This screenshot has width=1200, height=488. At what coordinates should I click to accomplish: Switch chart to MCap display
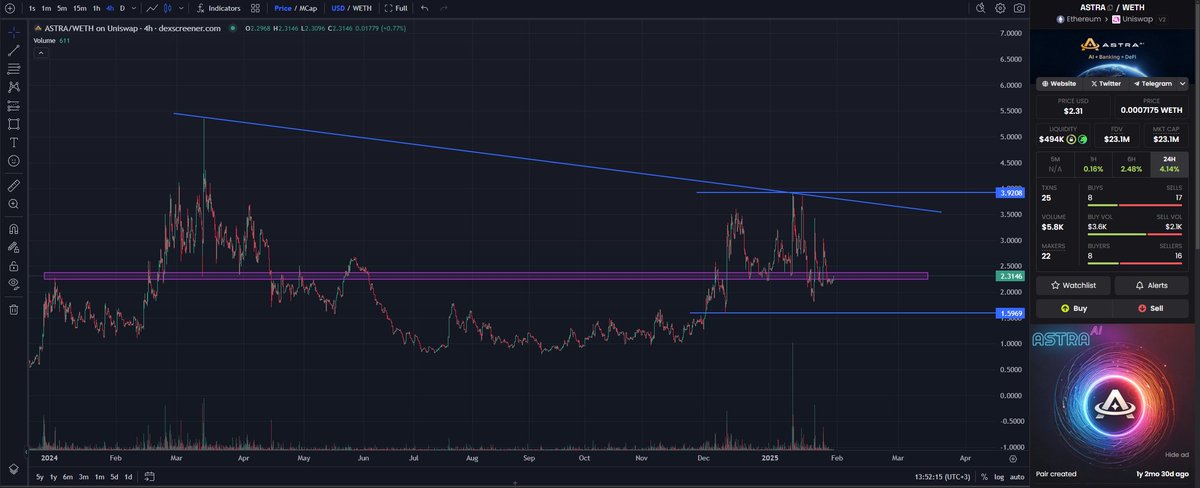308,8
